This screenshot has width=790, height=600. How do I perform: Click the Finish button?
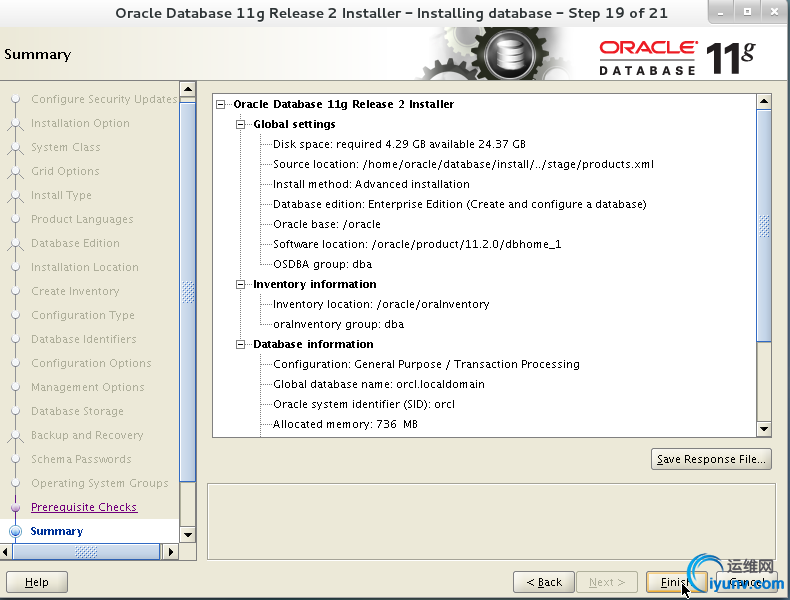pos(675,582)
